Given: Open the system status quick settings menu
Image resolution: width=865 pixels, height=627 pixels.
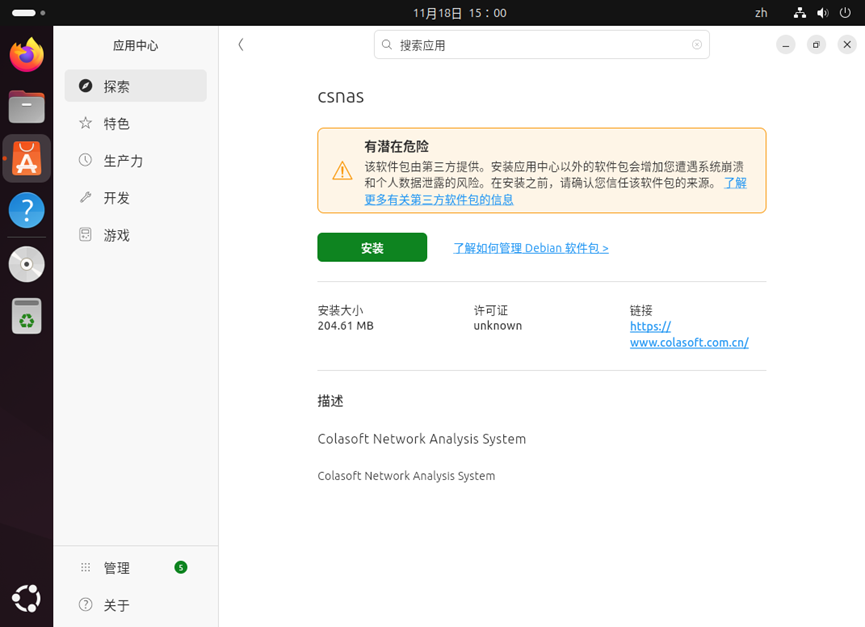Looking at the screenshot, I should pyautogui.click(x=822, y=13).
